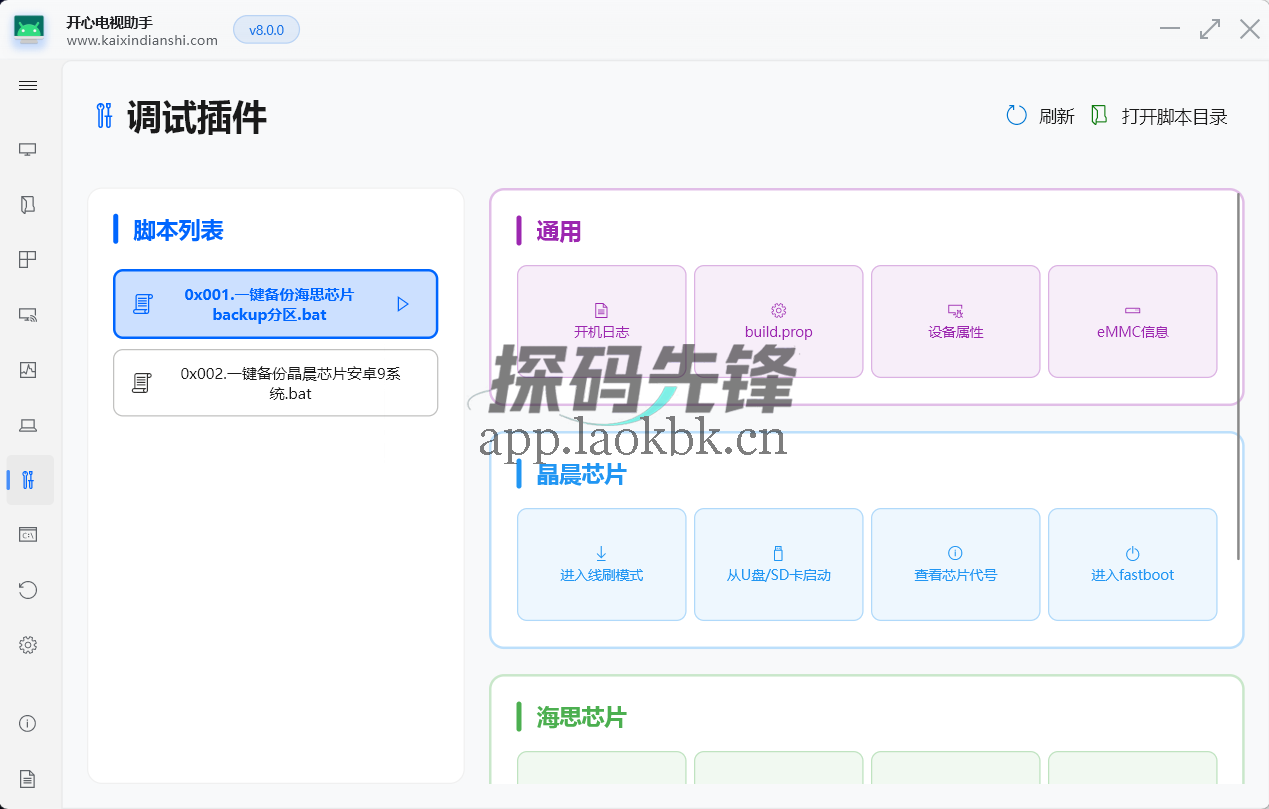Viewport: 1269px width, 809px height.
Task: Click the app logo in the title bar
Action: click(29, 30)
